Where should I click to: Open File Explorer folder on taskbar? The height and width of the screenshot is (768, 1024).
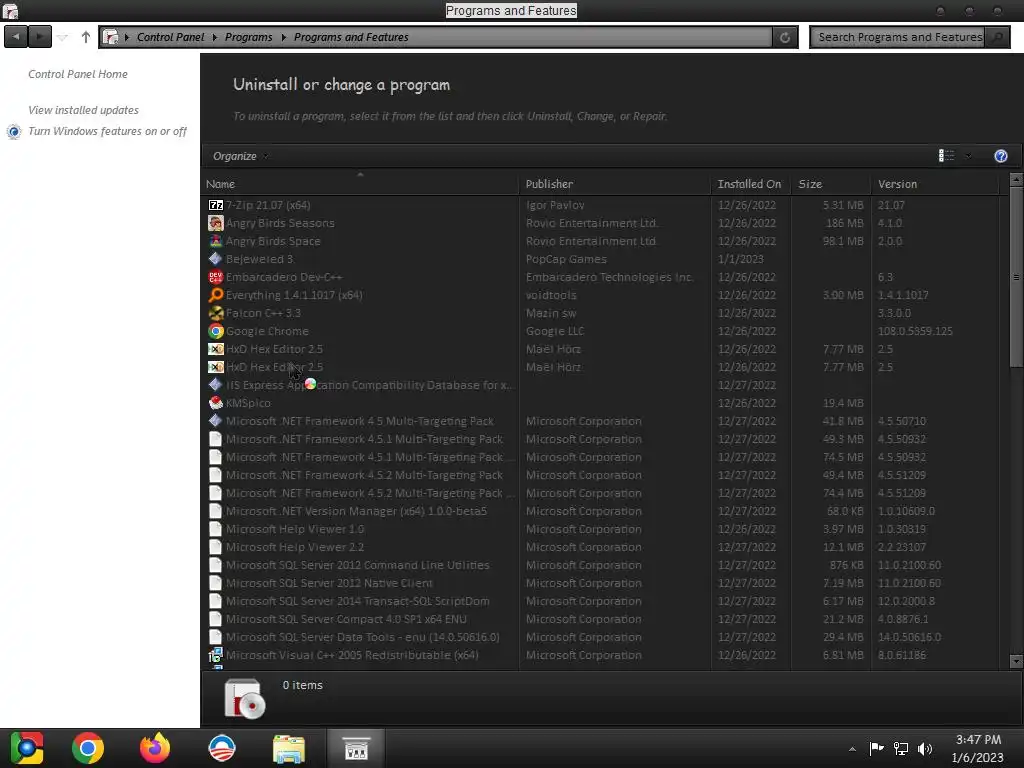[x=289, y=749]
